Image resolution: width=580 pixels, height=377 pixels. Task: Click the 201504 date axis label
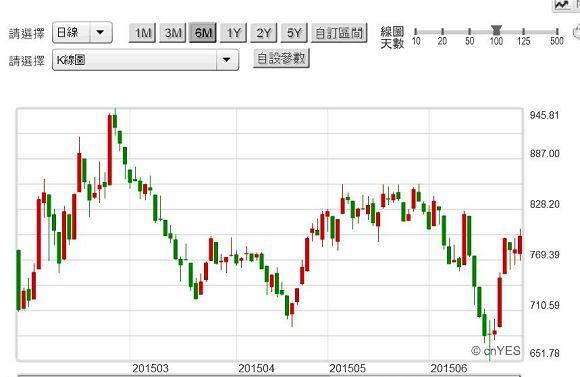[x=256, y=368]
